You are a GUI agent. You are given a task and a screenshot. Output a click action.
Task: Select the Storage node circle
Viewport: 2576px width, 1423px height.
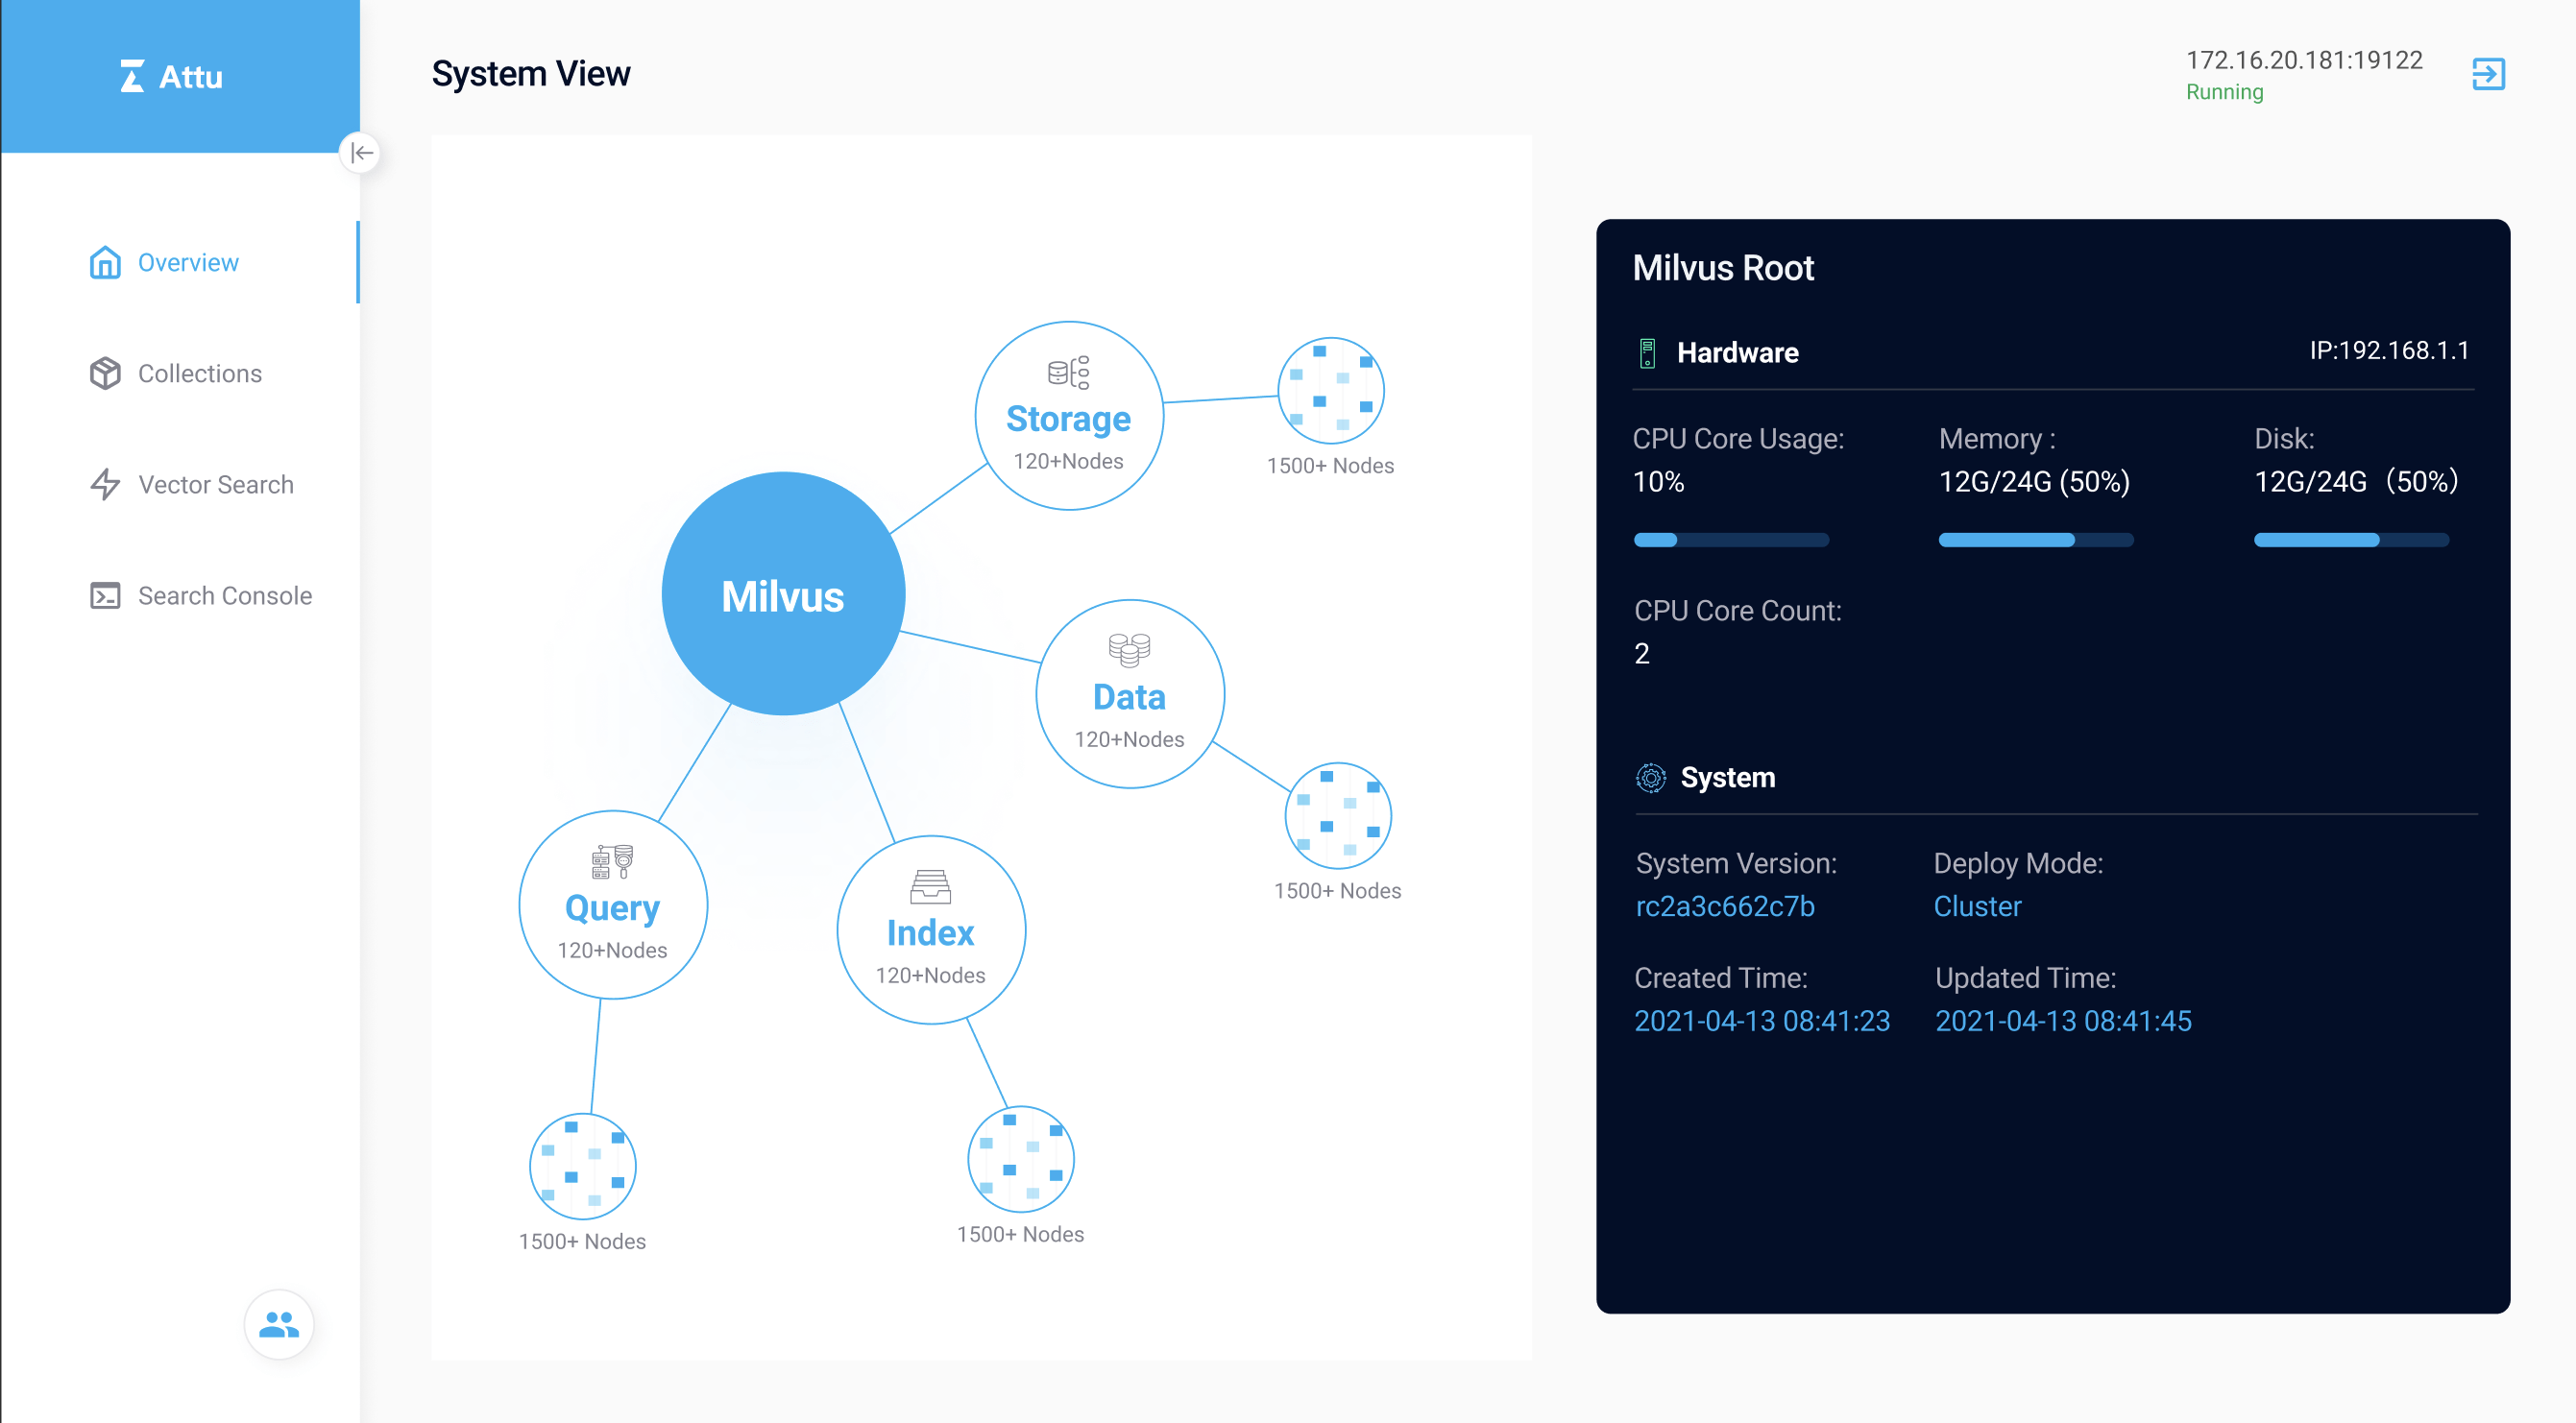click(x=1069, y=416)
